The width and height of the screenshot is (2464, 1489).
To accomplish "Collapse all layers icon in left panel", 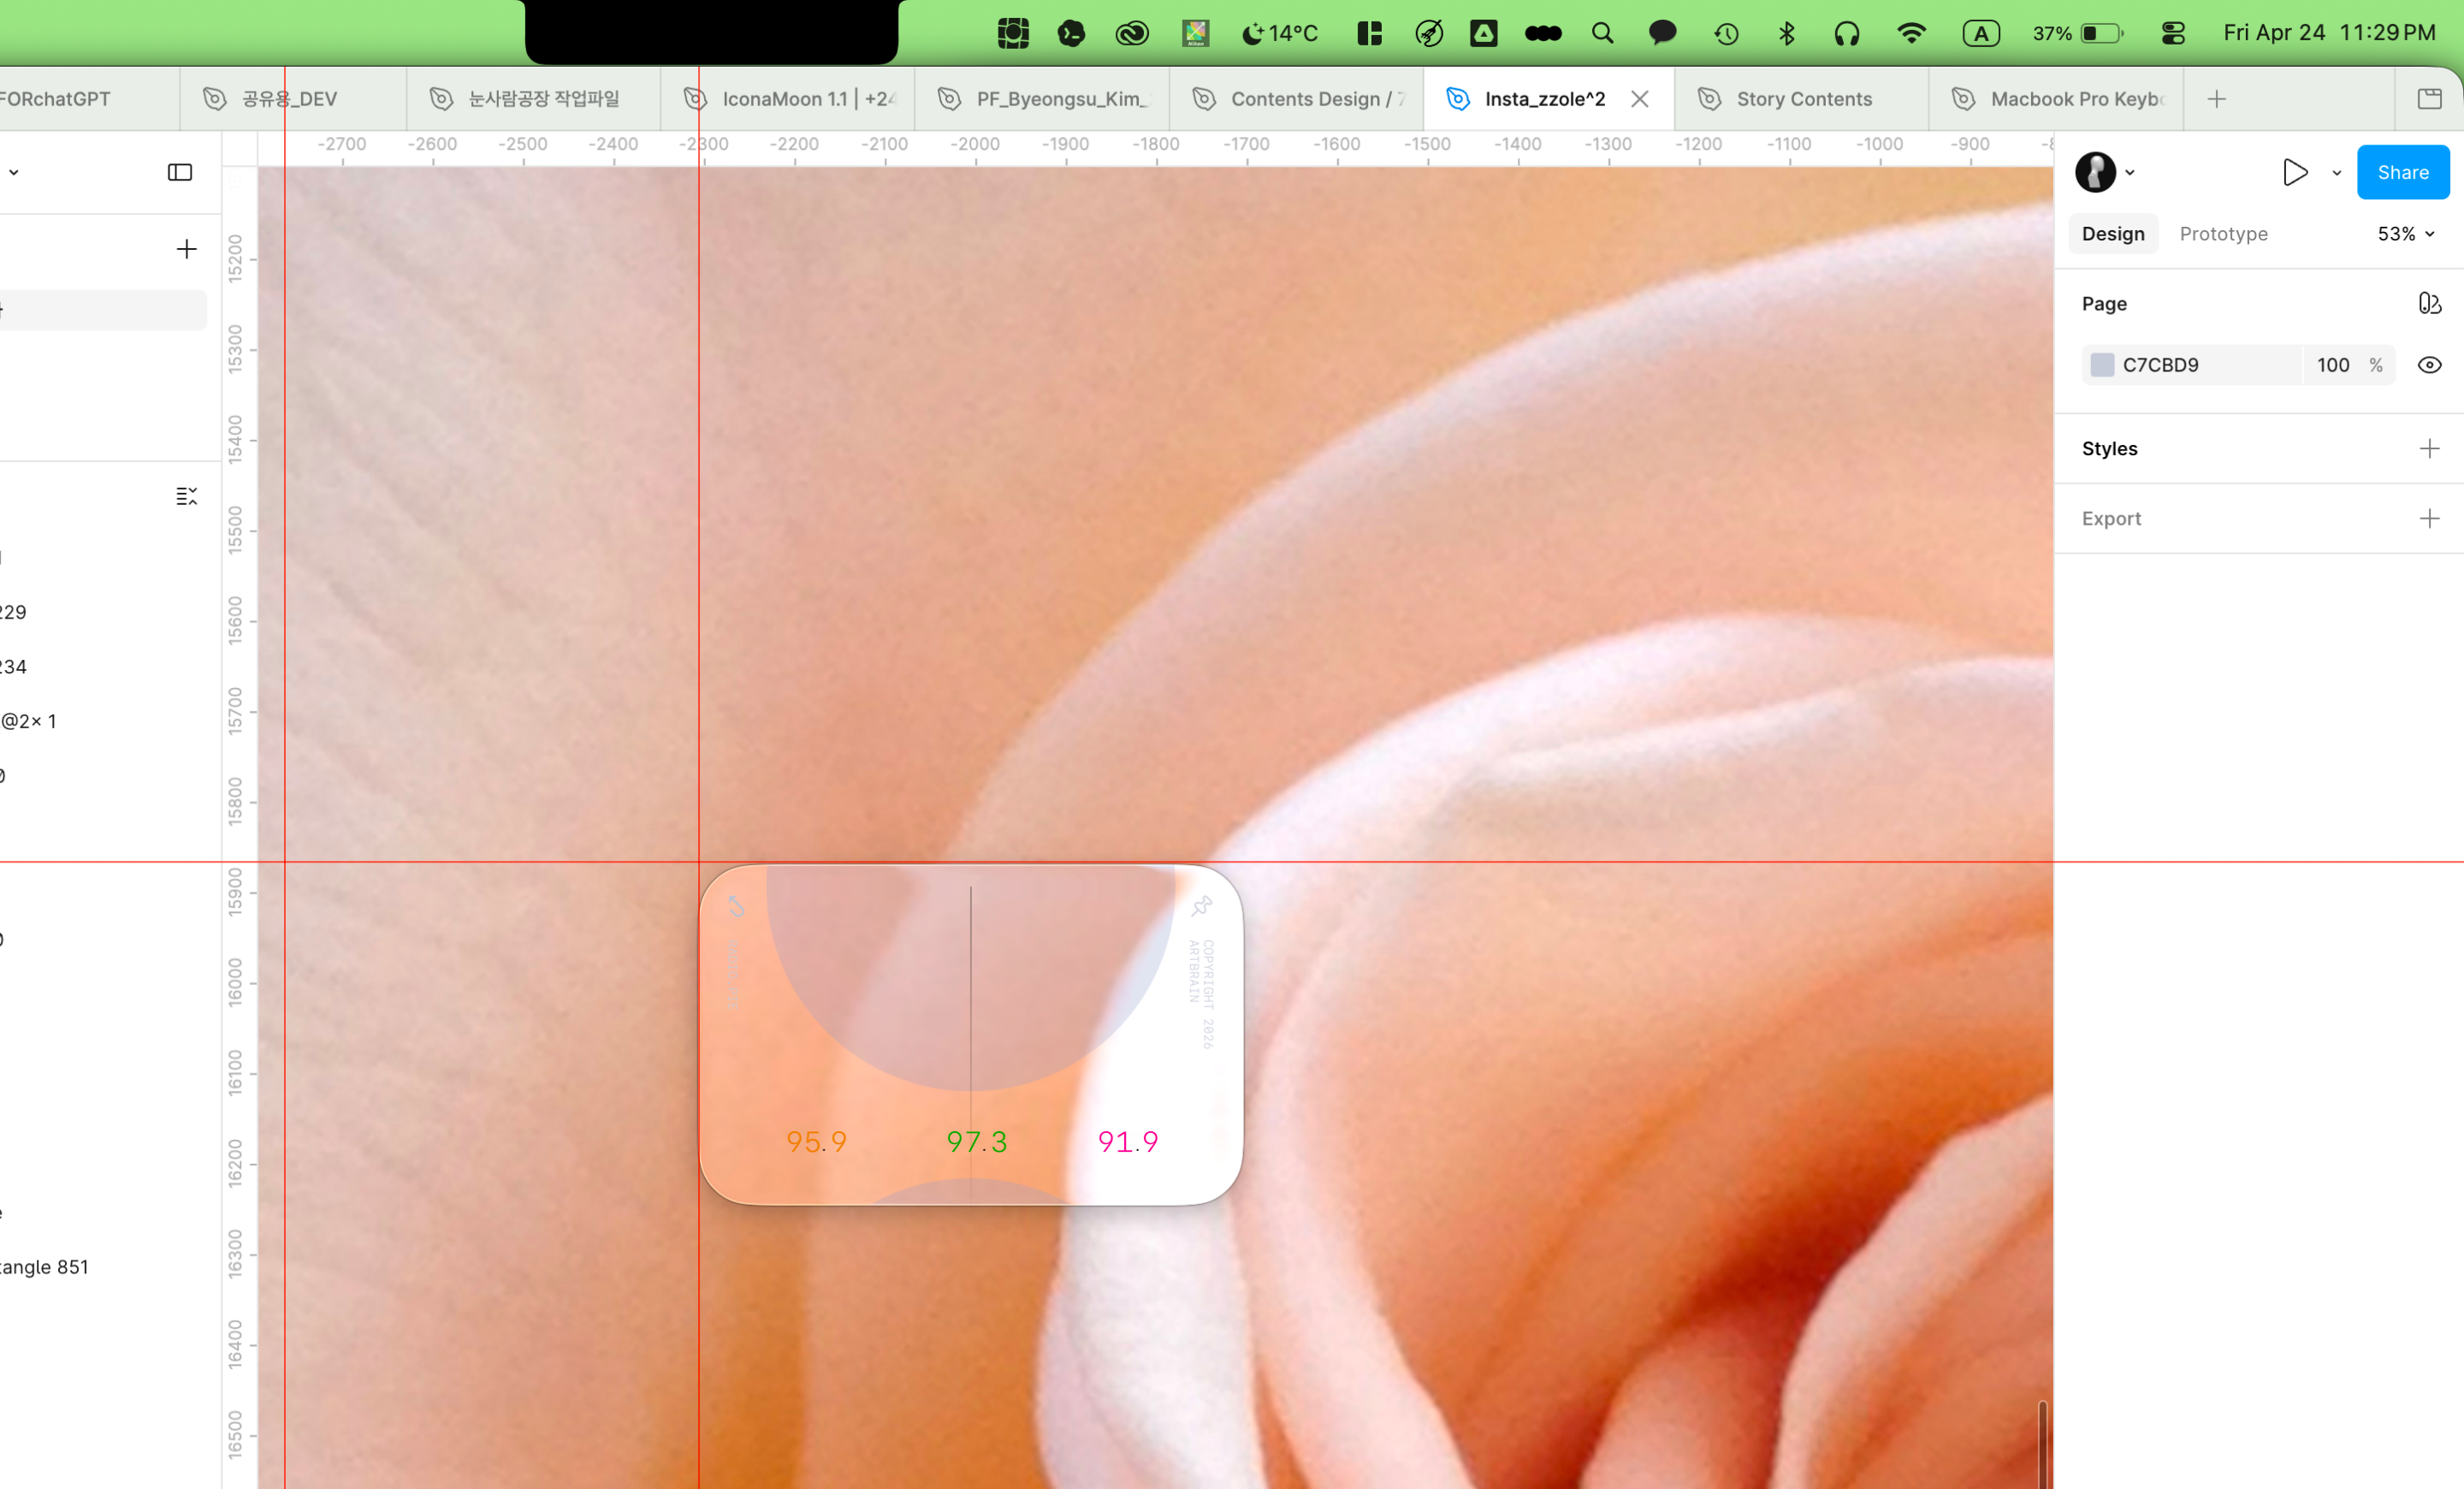I will coord(186,496).
